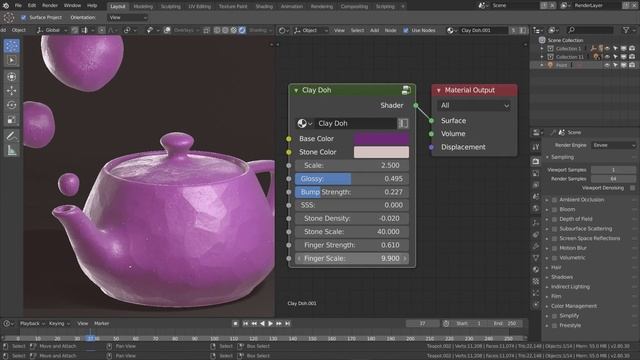This screenshot has width=640, height=360.
Task: Switch to the Sculpting workspace tab
Action: (171, 7)
